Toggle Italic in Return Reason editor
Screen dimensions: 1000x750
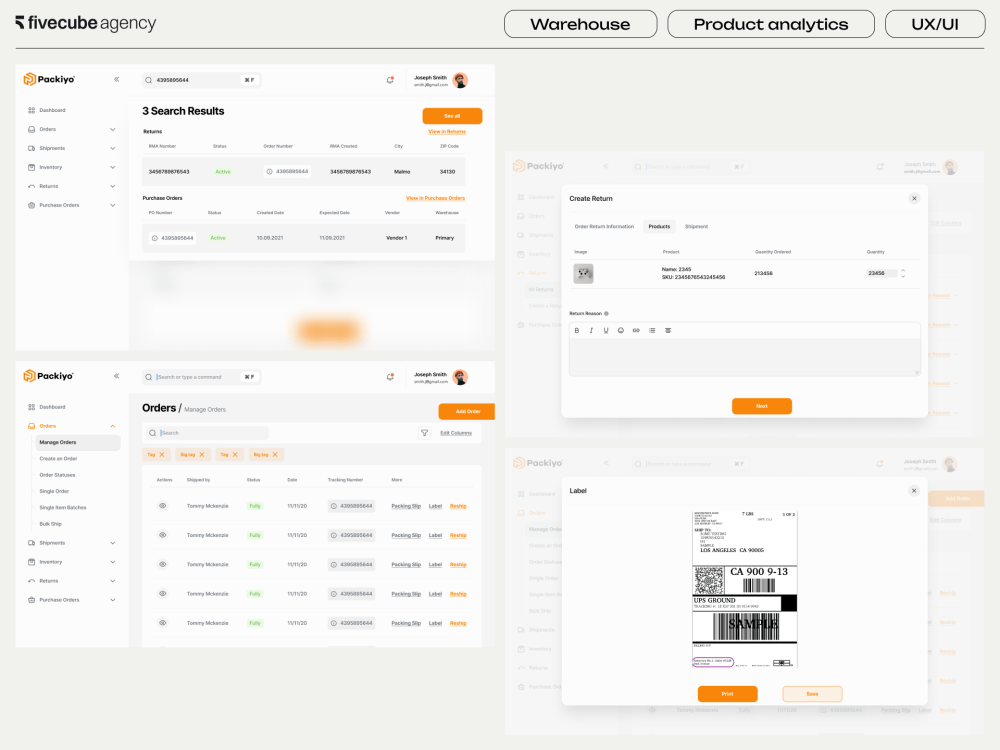[591, 330]
